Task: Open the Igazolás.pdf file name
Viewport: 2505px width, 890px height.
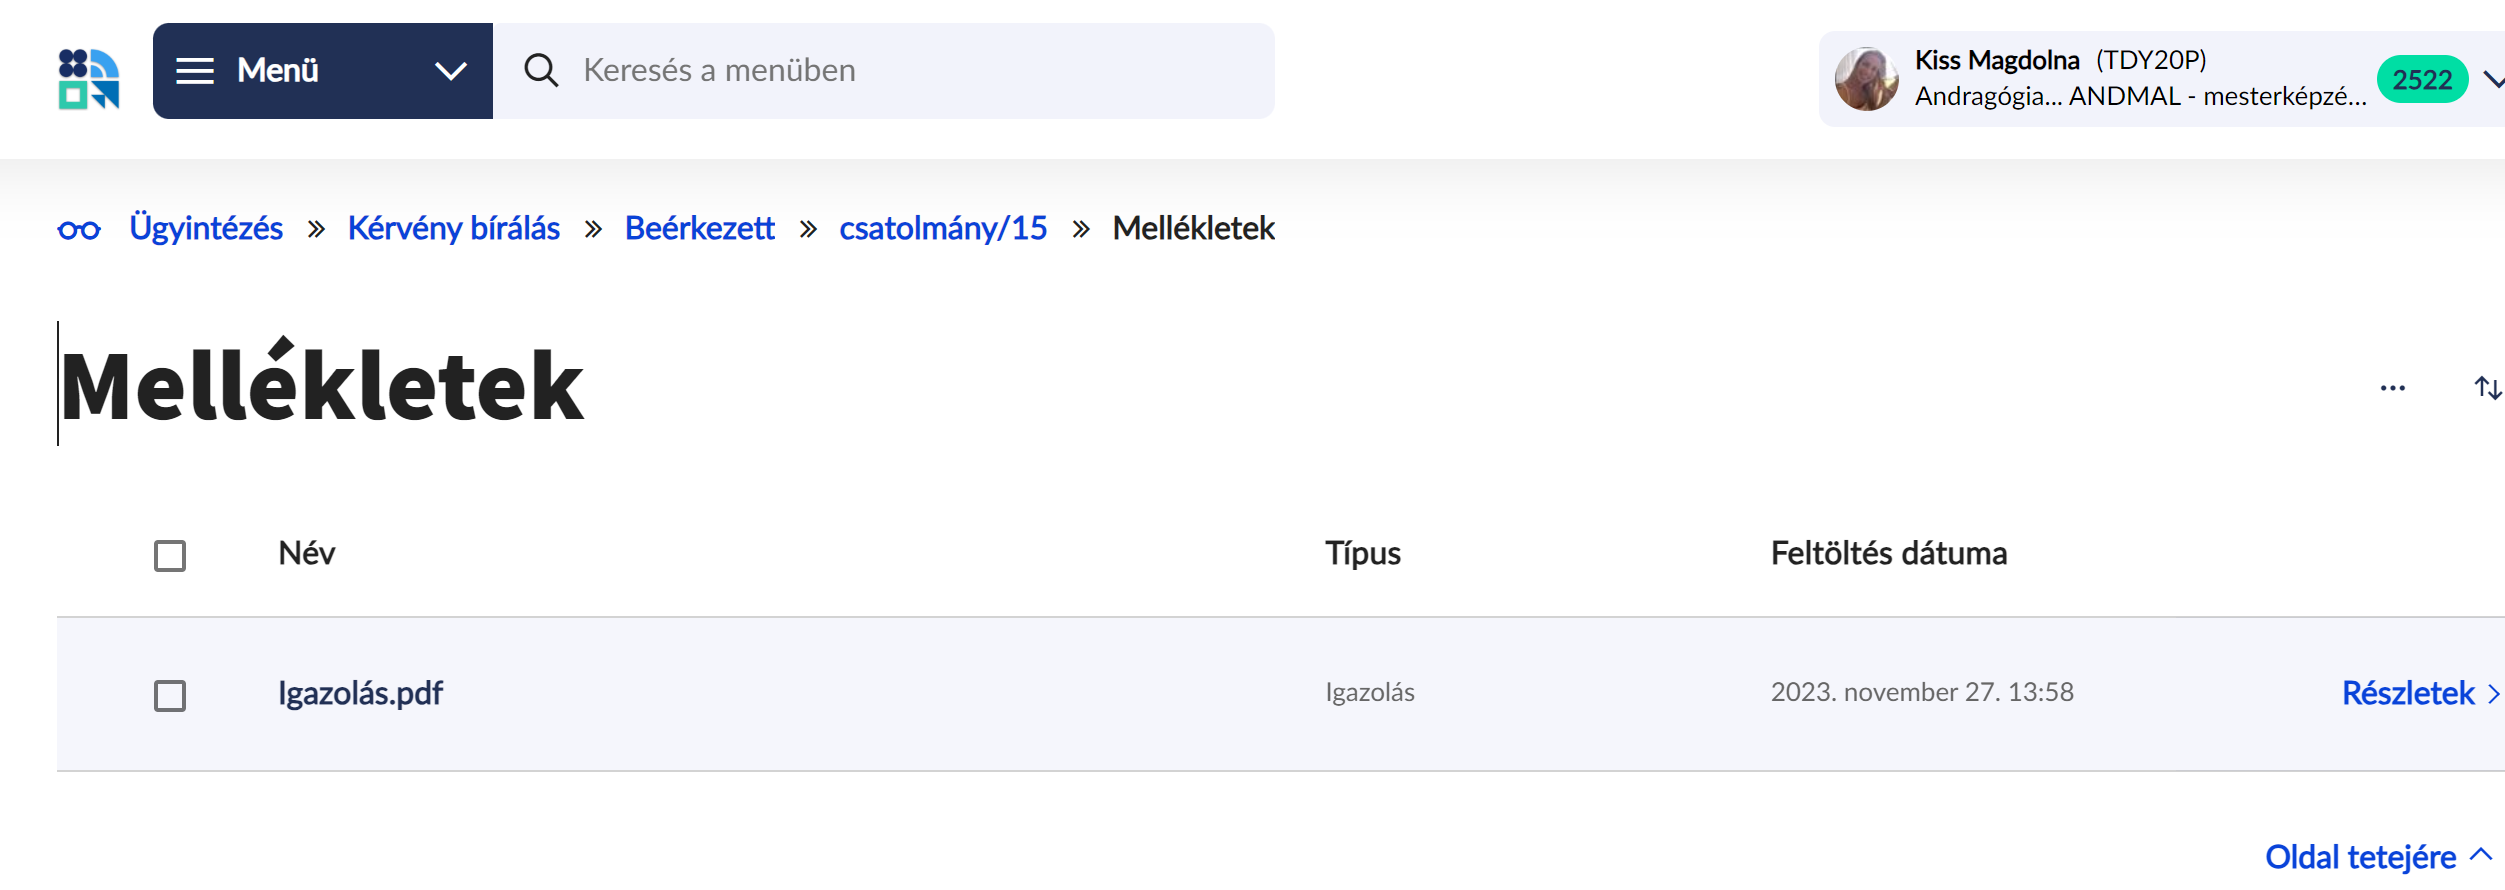Action: (360, 693)
